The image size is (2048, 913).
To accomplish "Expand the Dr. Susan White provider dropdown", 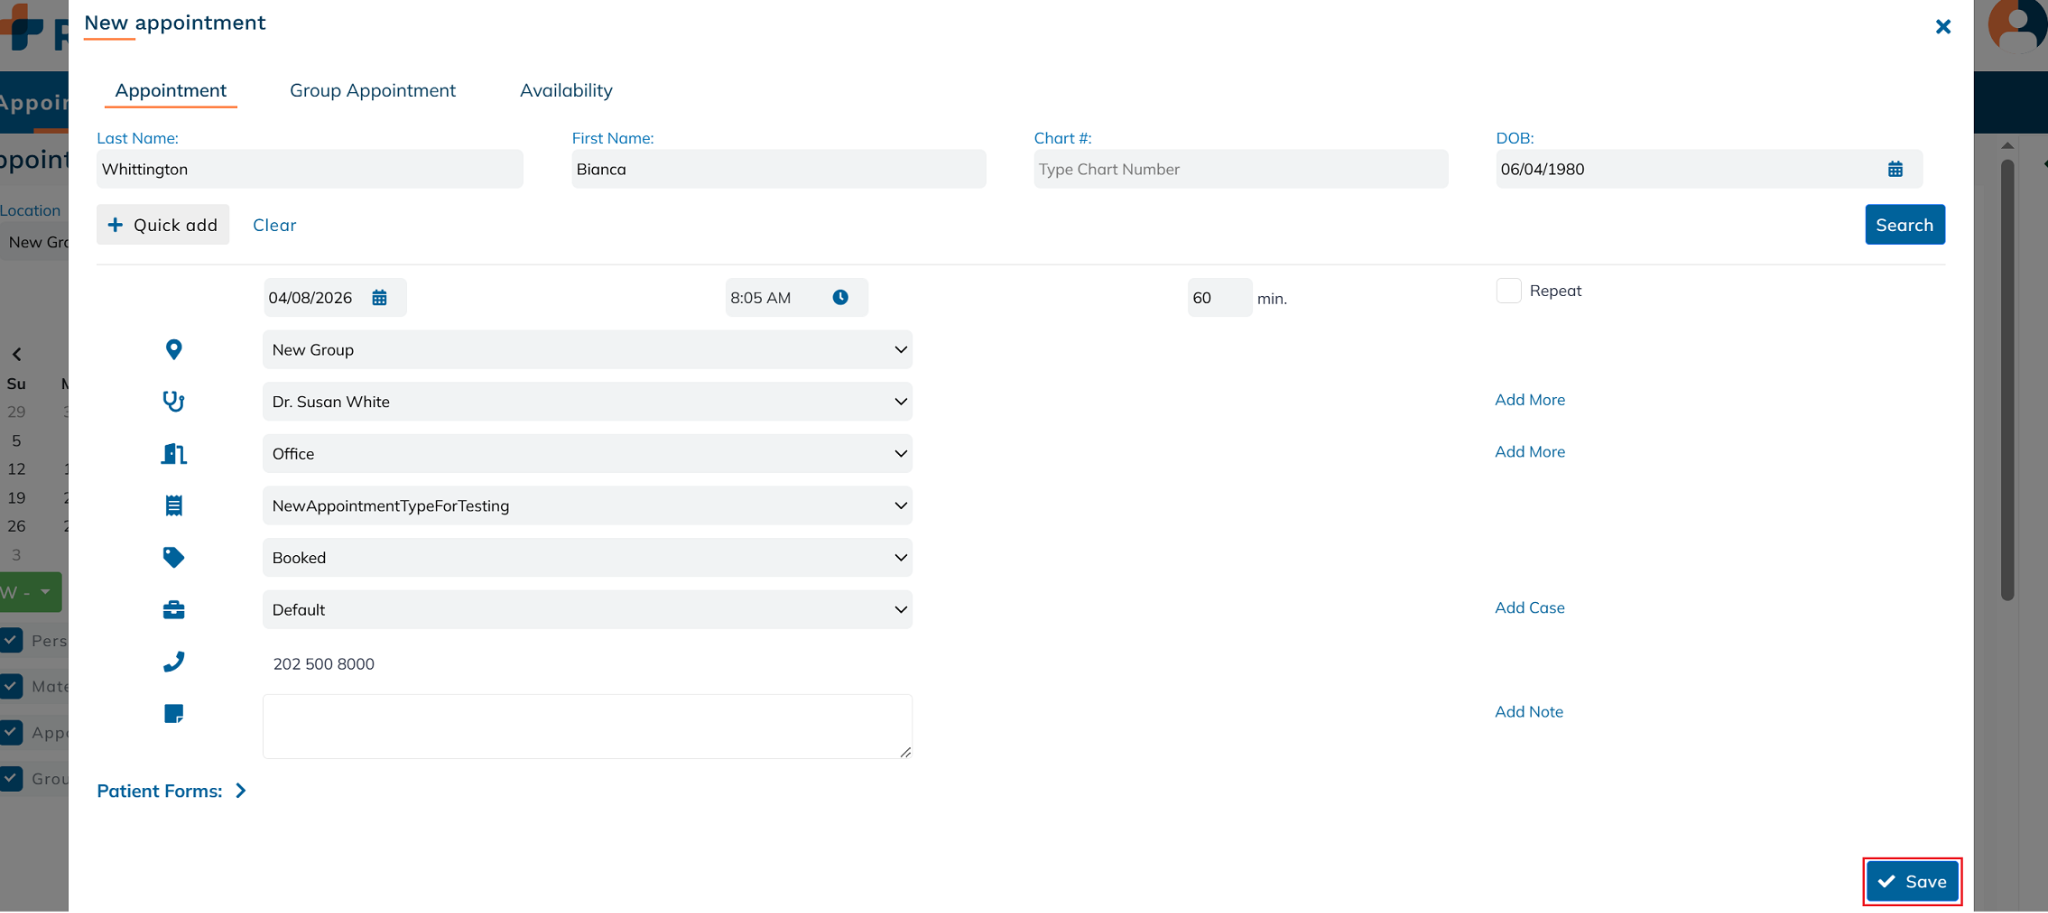I will pyautogui.click(x=587, y=402).
